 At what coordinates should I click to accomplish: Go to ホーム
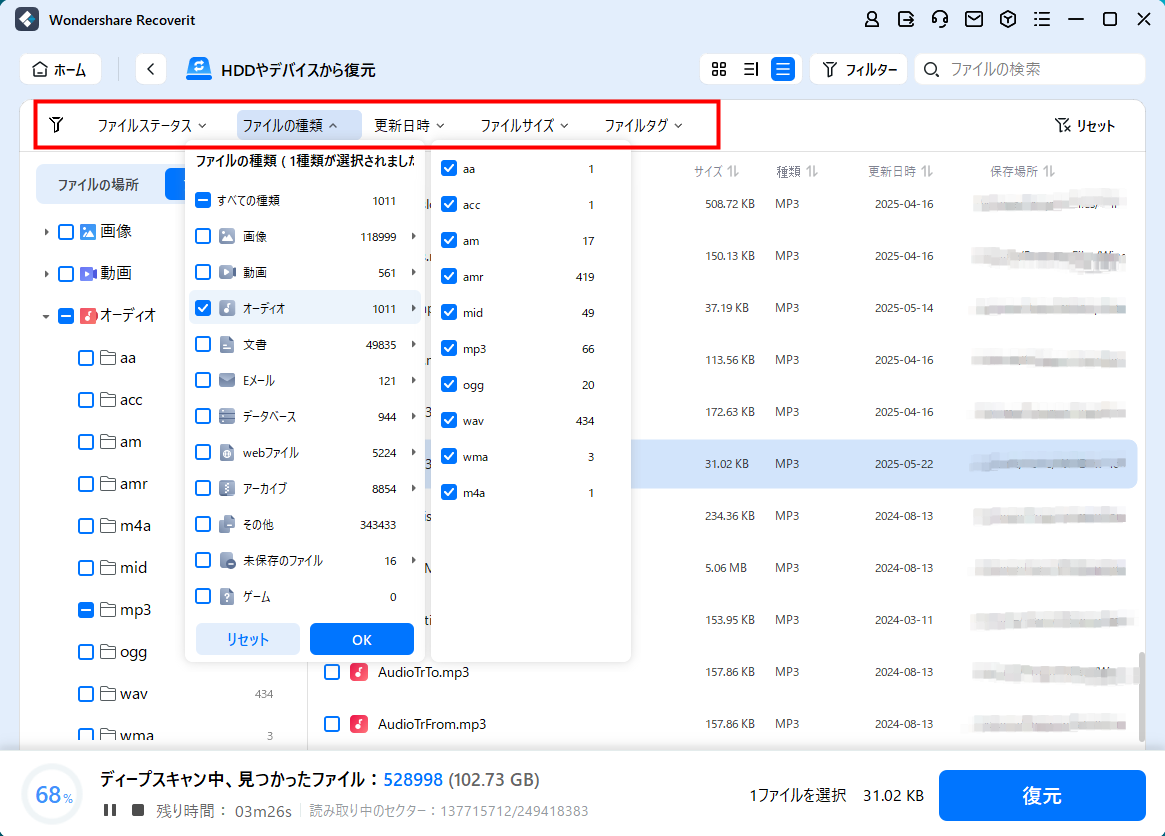pyautogui.click(x=60, y=69)
